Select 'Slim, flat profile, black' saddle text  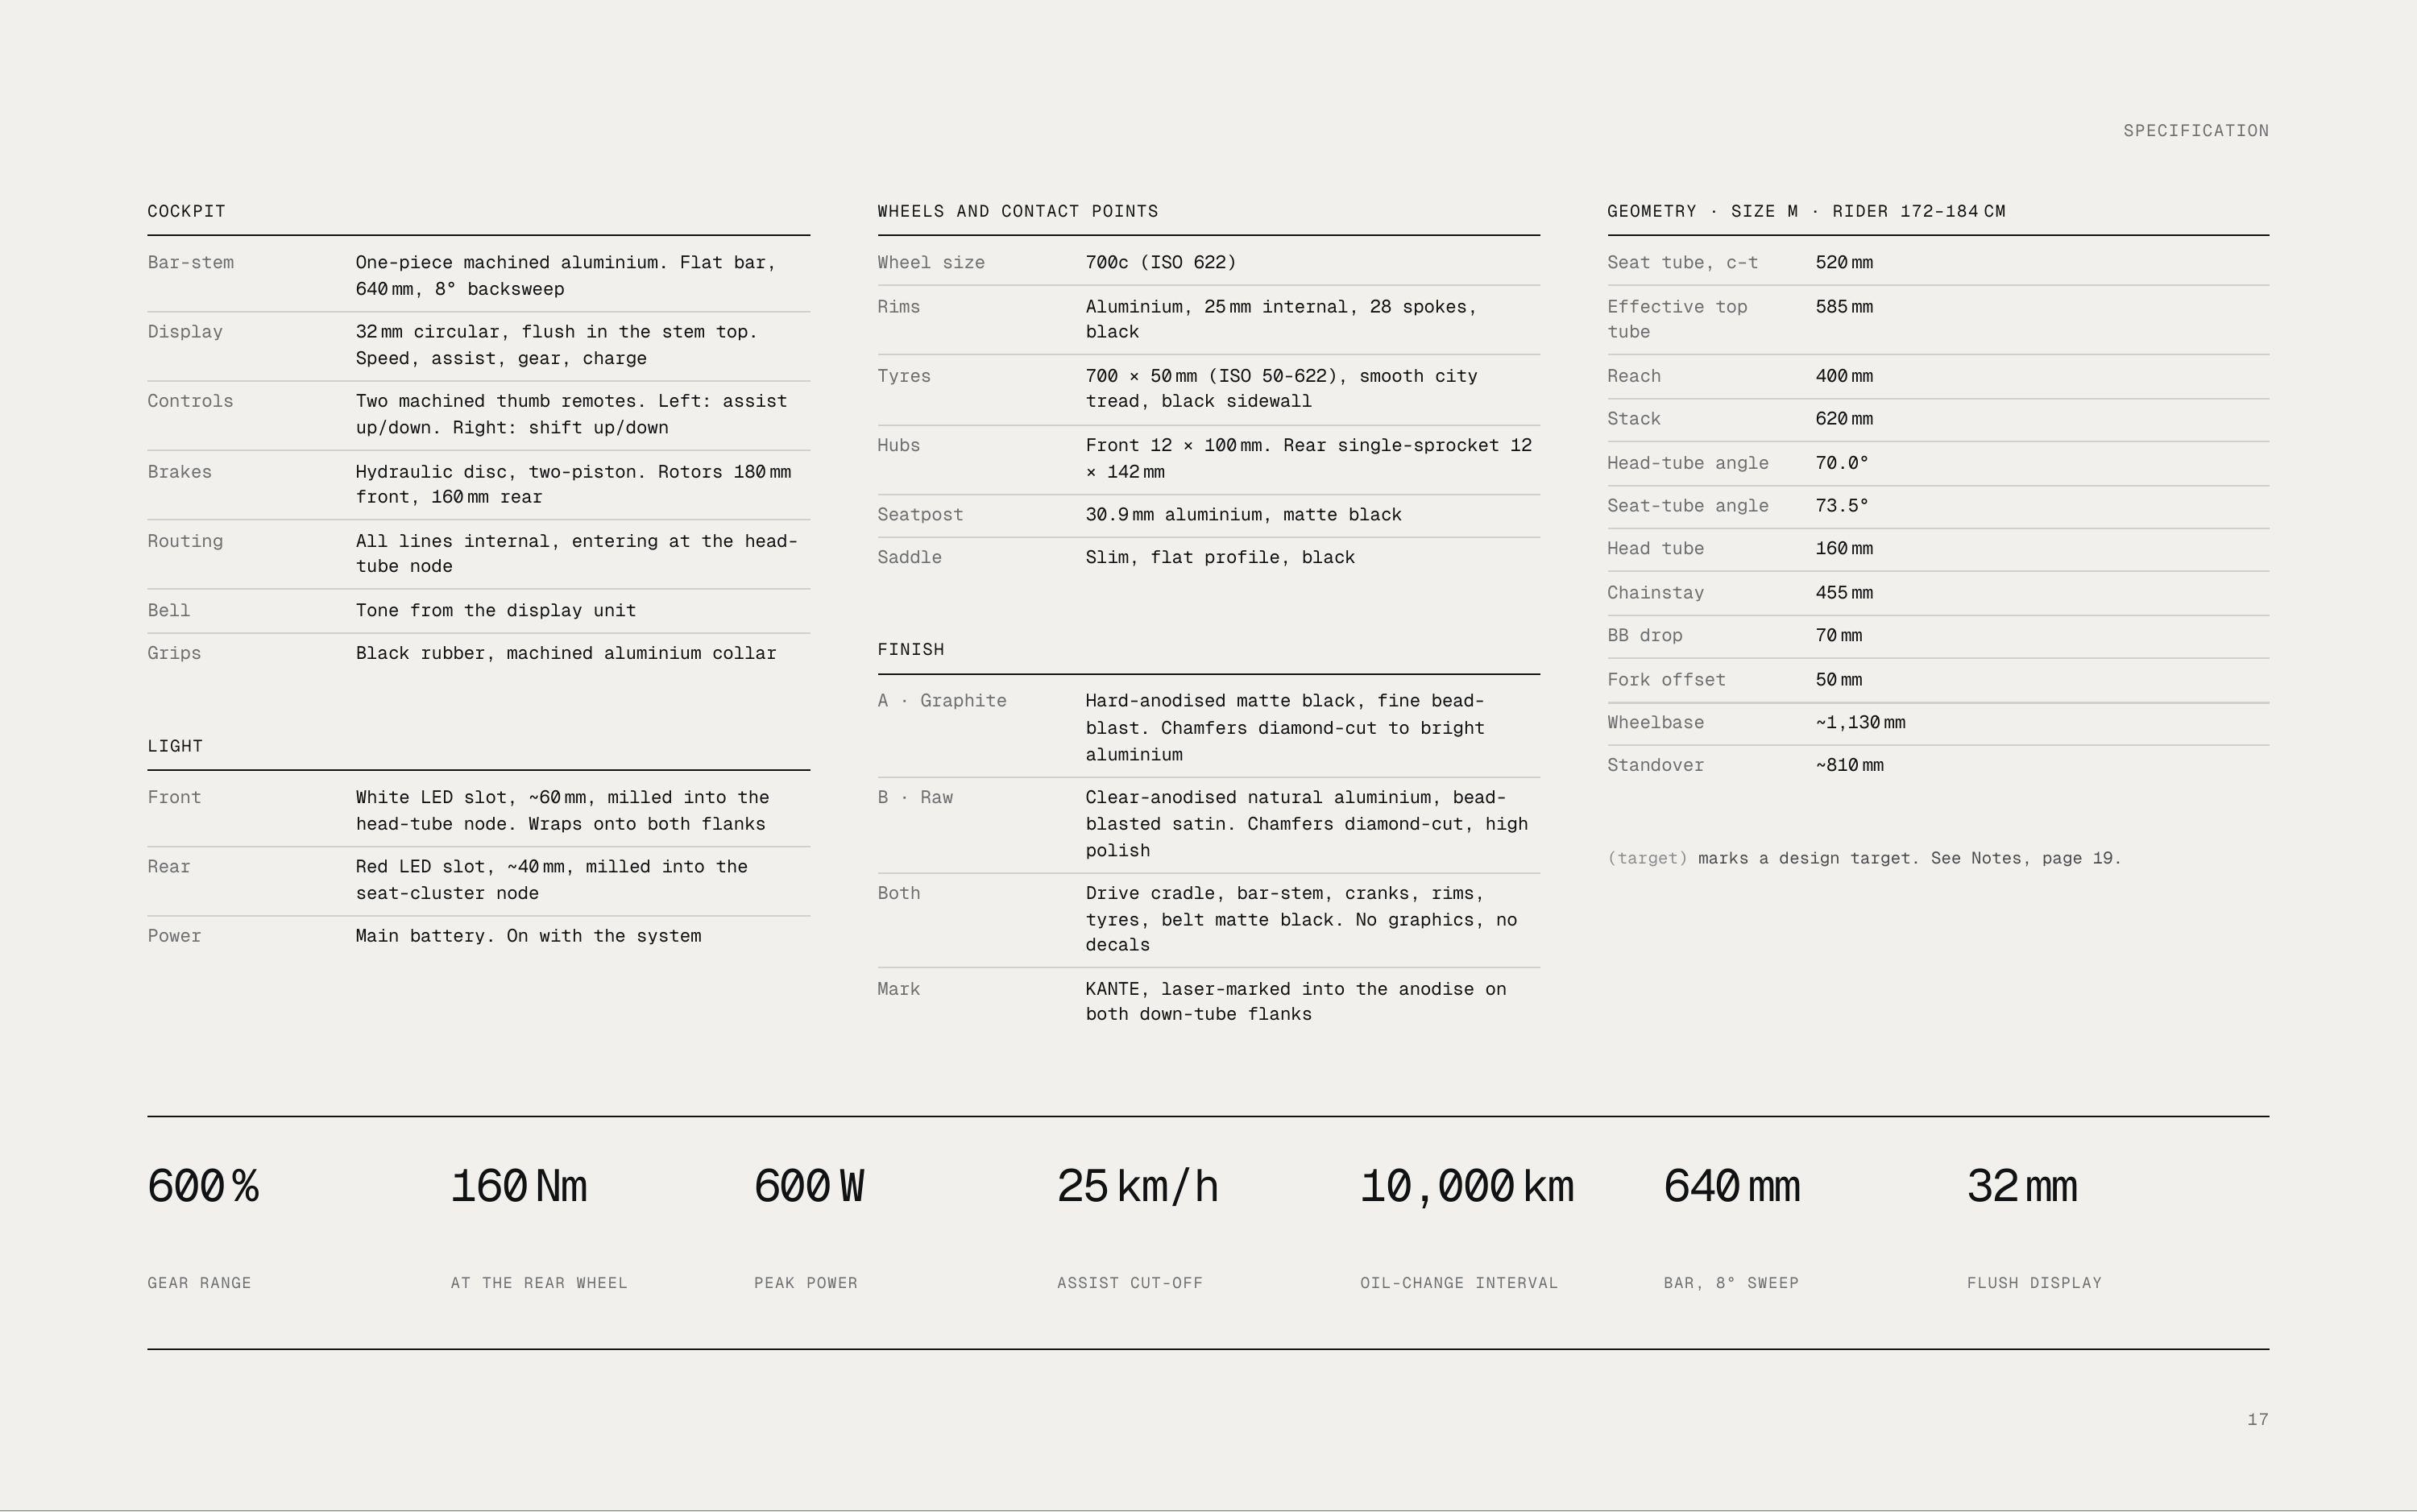pyautogui.click(x=1221, y=557)
